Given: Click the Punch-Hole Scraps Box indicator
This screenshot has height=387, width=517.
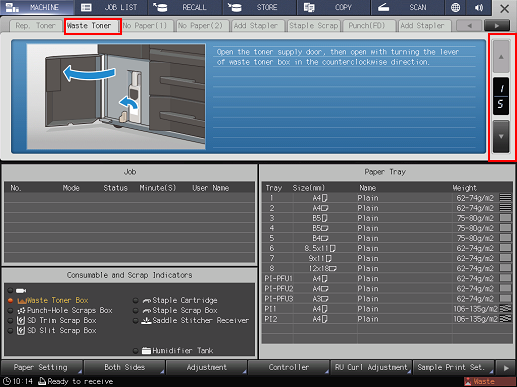Looking at the screenshot, I should pos(65,310).
